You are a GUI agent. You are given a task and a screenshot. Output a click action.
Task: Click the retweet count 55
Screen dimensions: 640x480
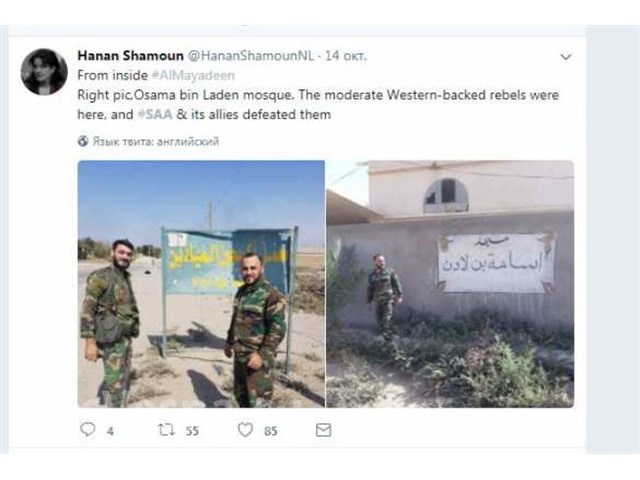click(192, 431)
